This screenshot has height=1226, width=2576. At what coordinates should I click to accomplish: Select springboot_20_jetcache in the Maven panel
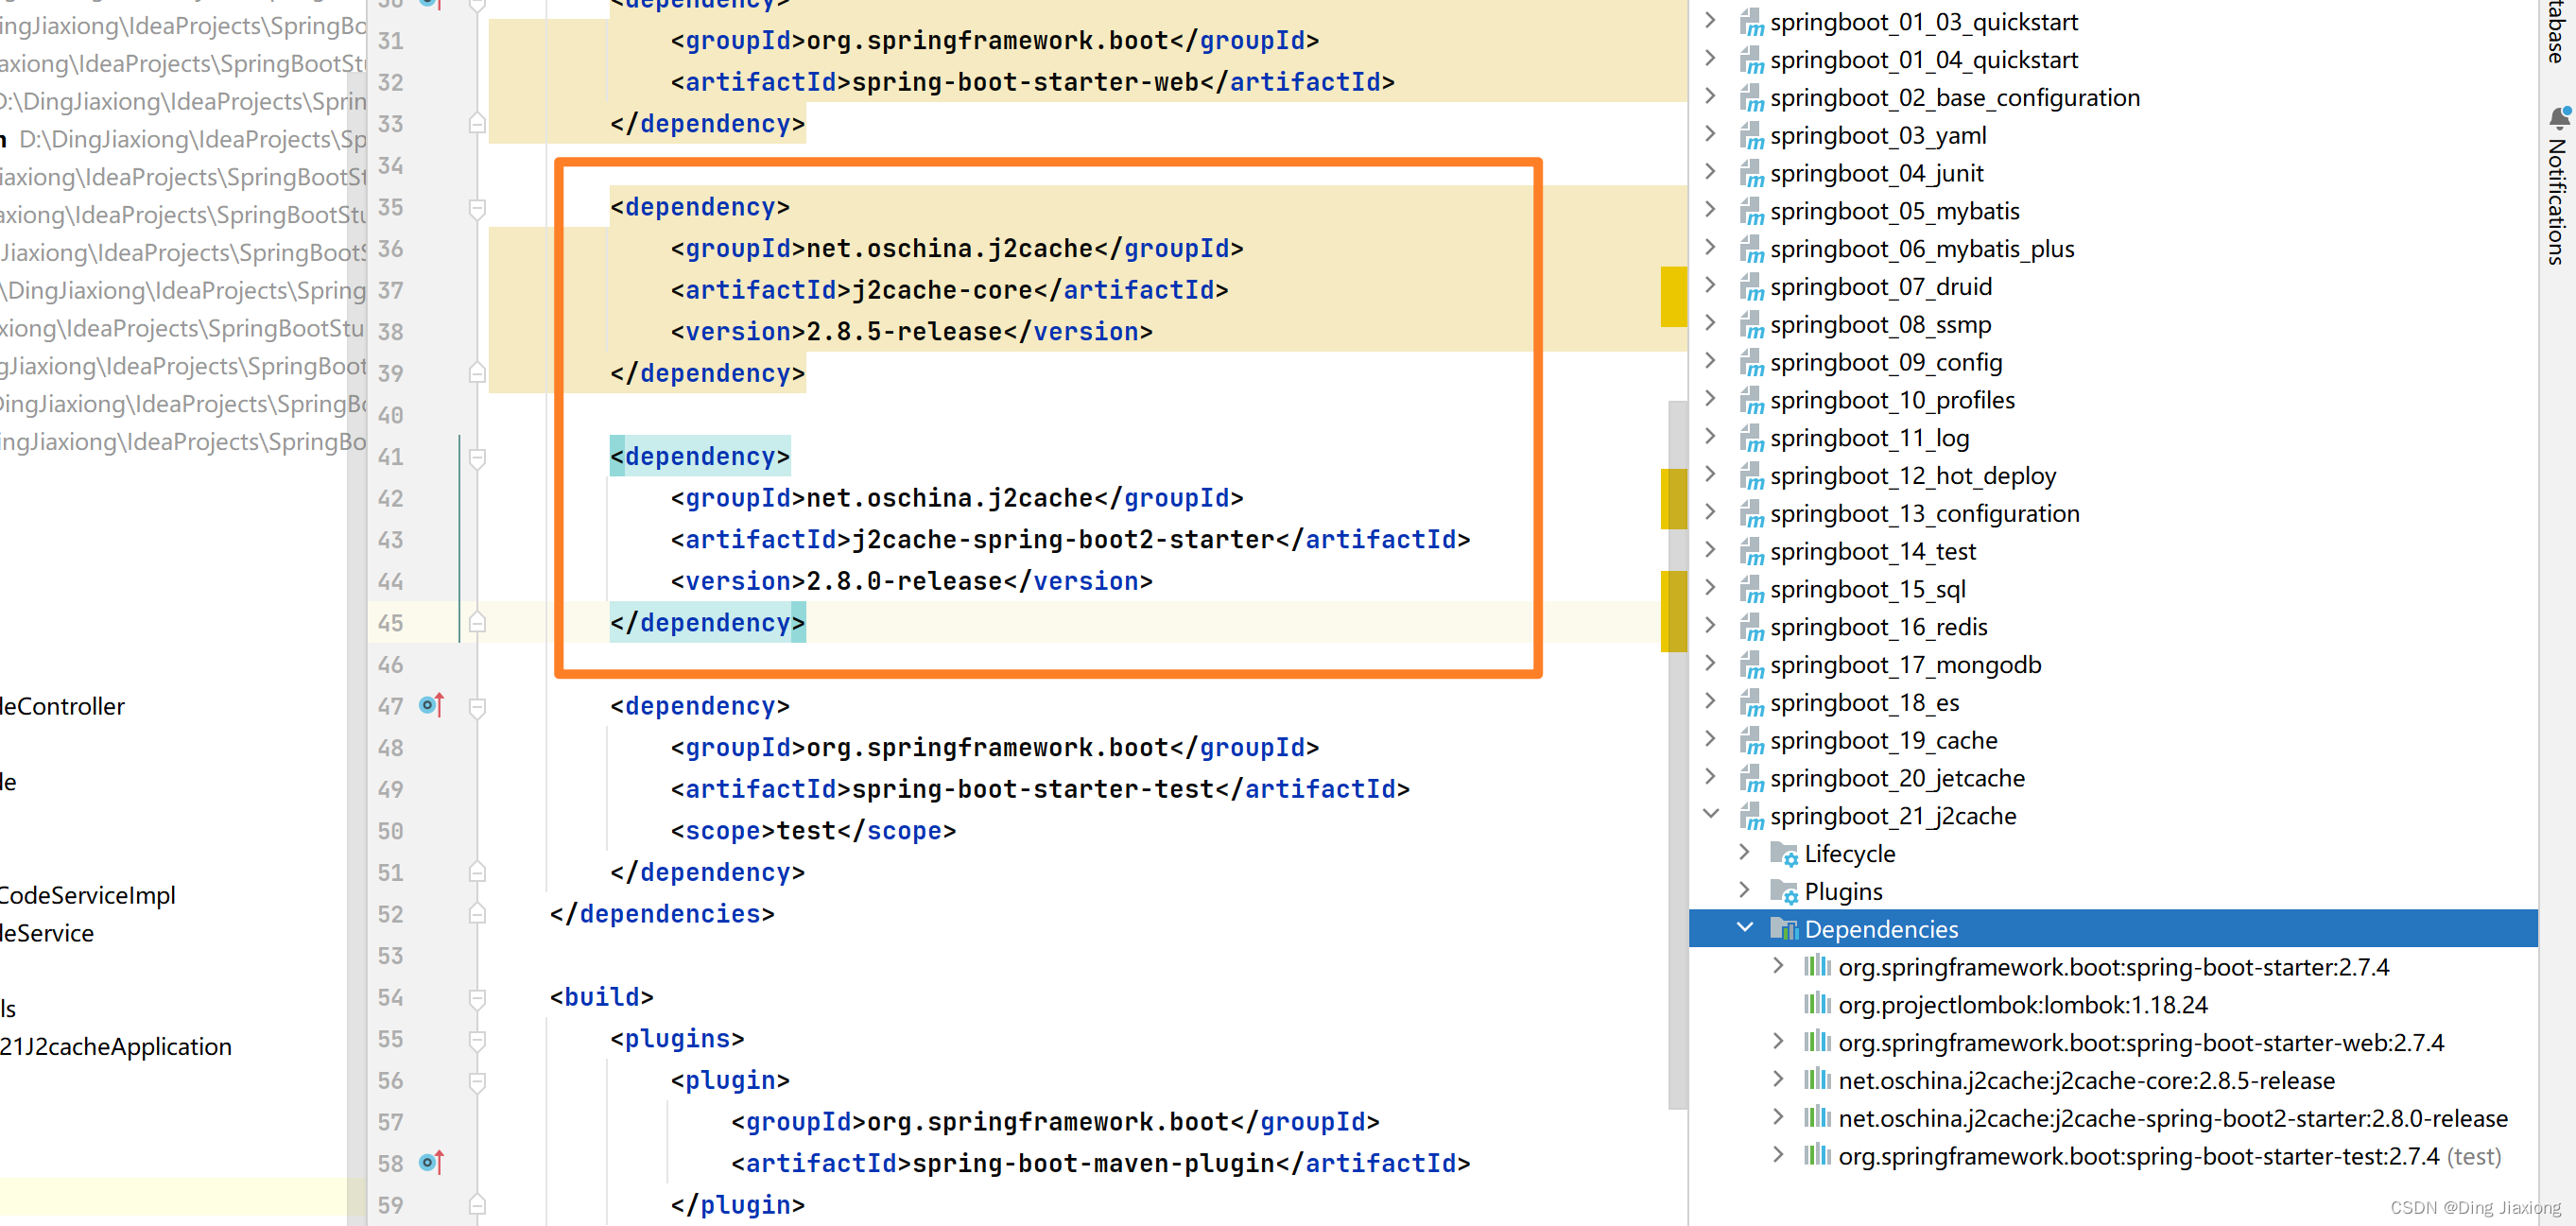(1896, 778)
